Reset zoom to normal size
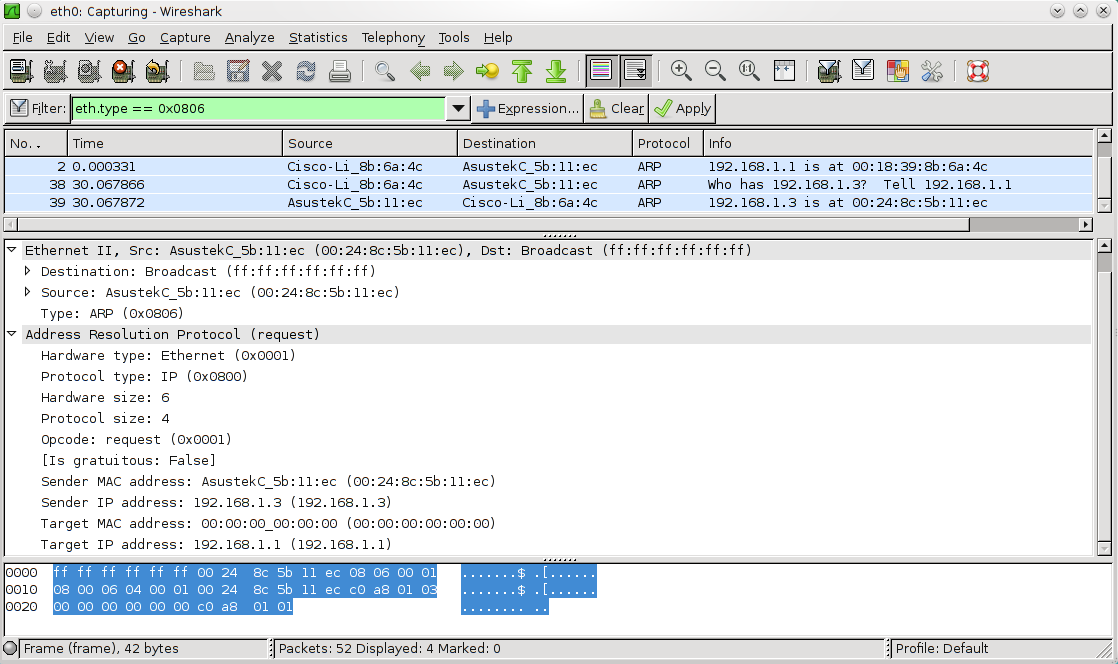Screen dimensions: 1118x664 click(749, 71)
